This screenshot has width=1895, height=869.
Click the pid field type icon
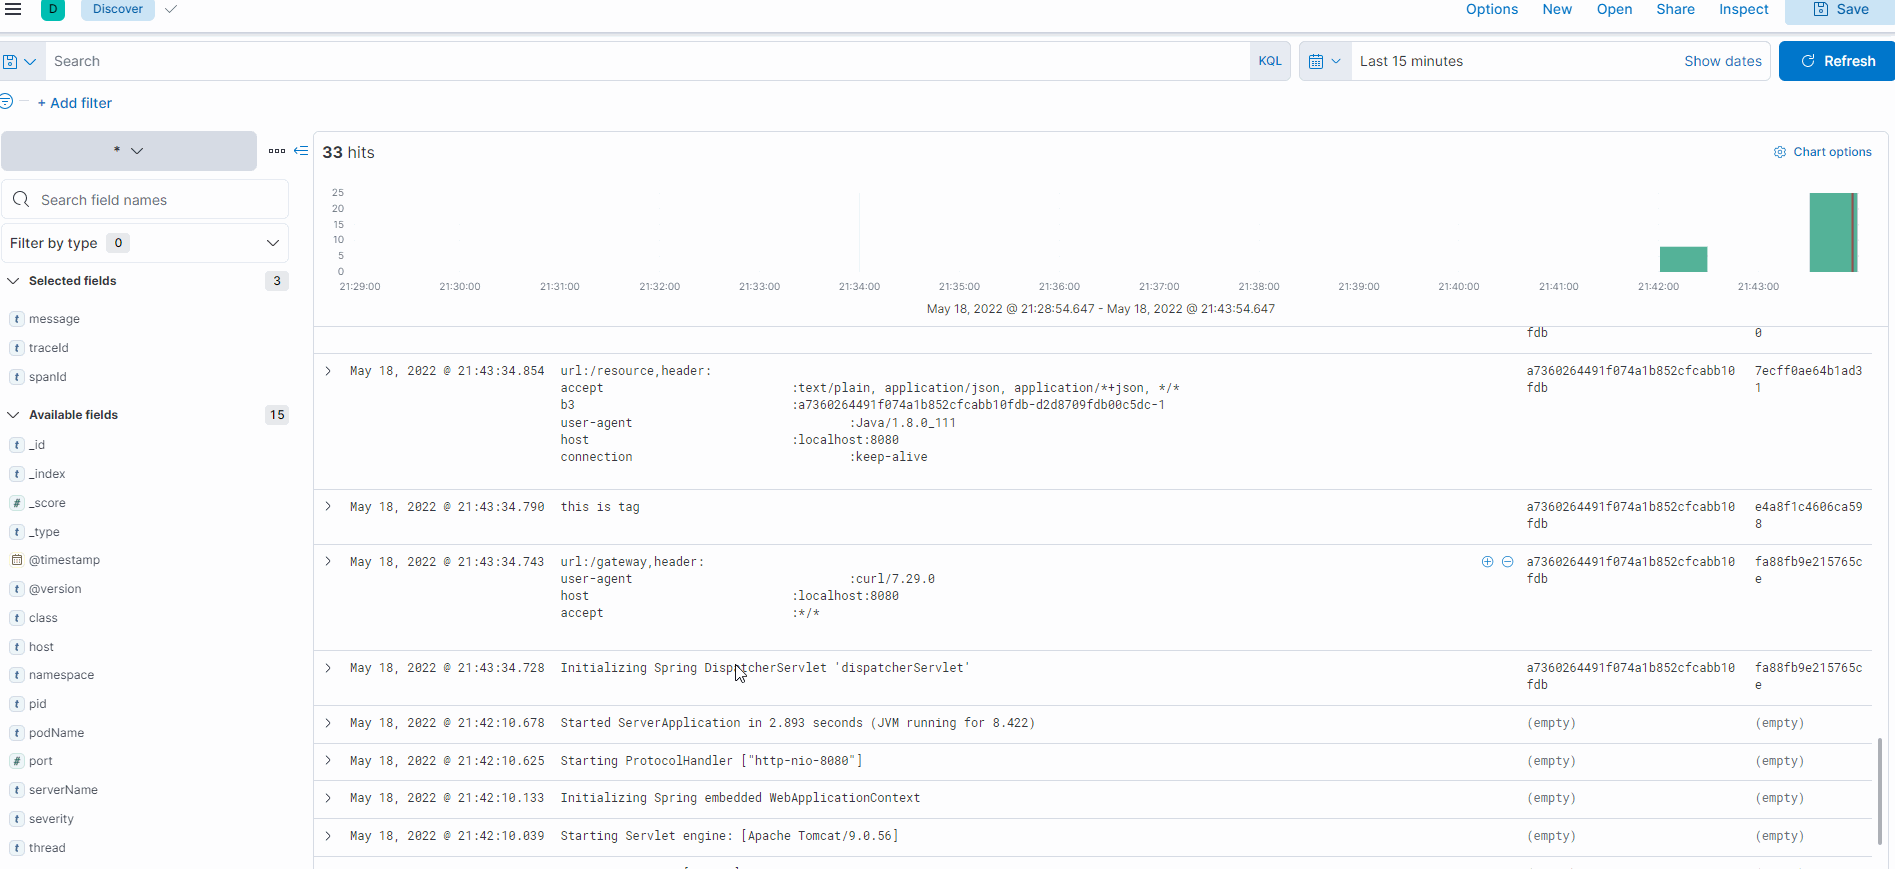tap(17, 704)
